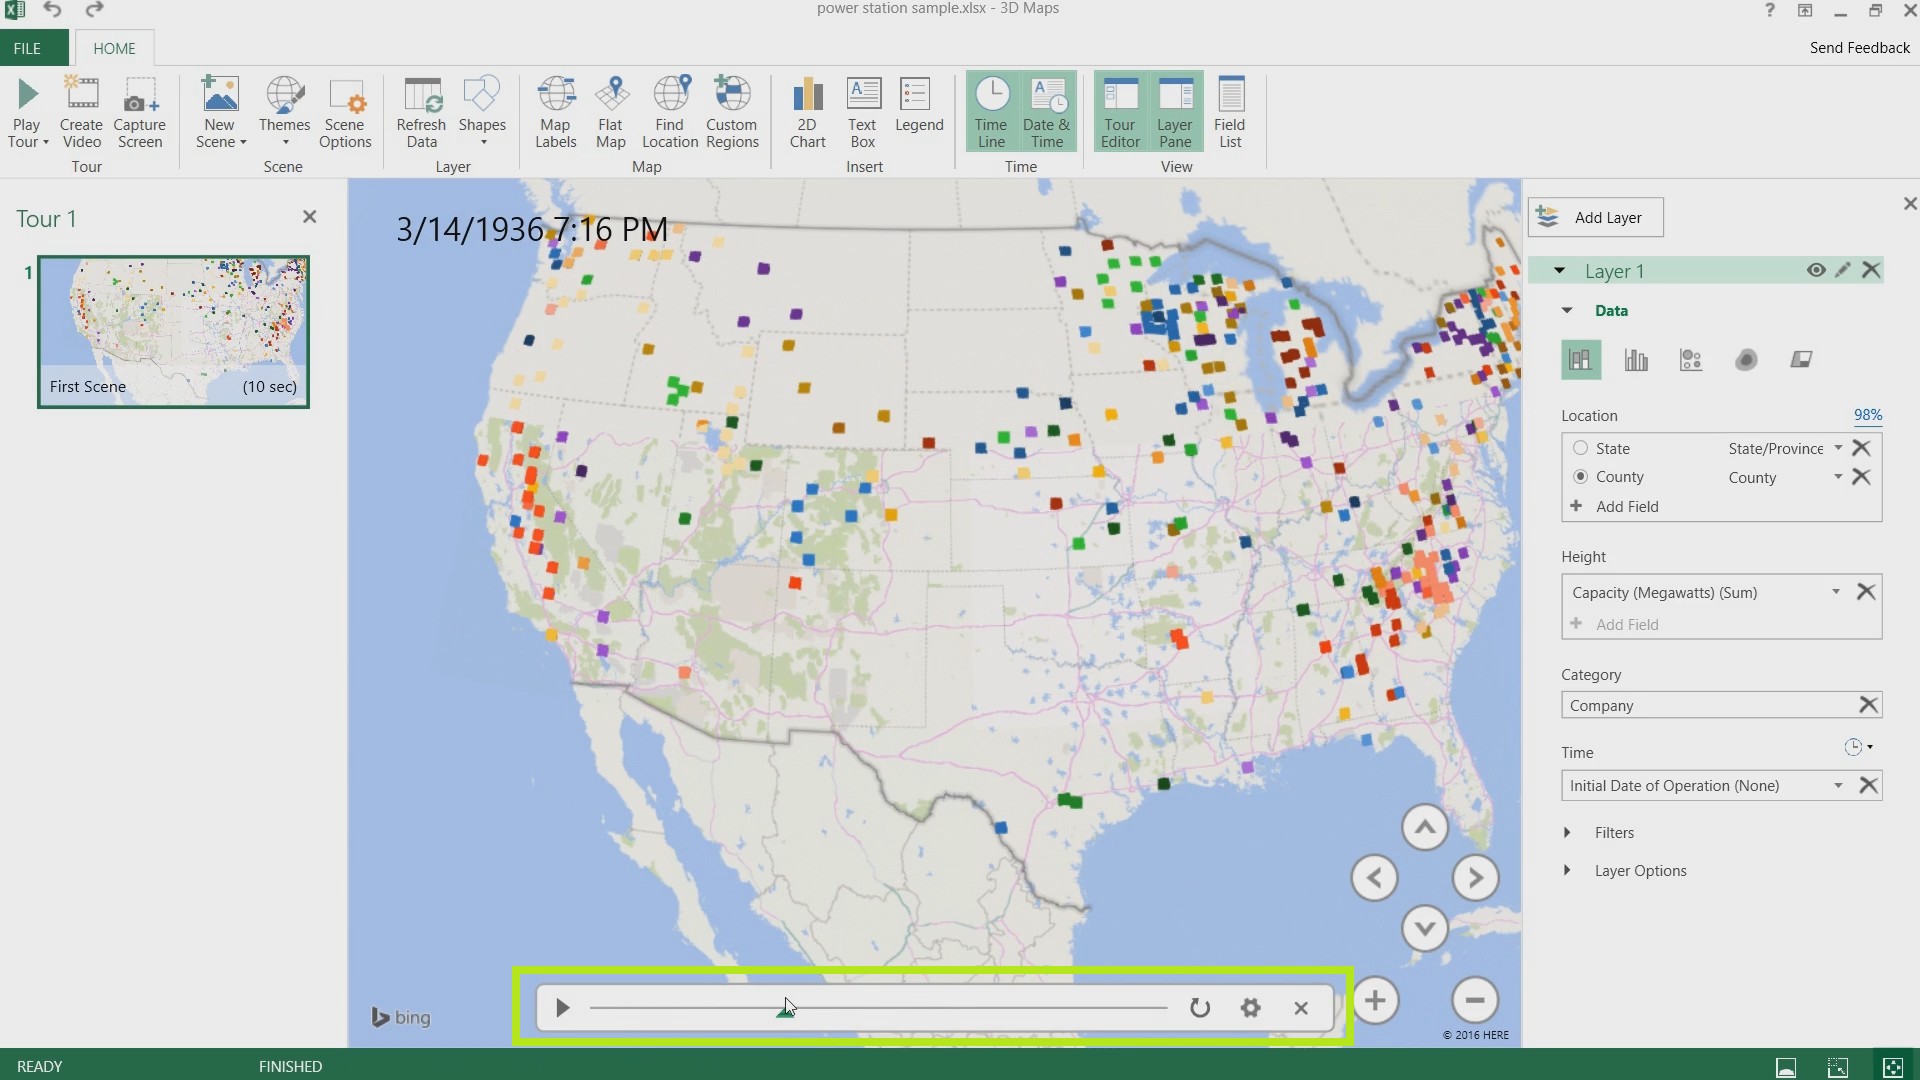Select the Find Location tool
The image size is (1920, 1080).
(670, 112)
